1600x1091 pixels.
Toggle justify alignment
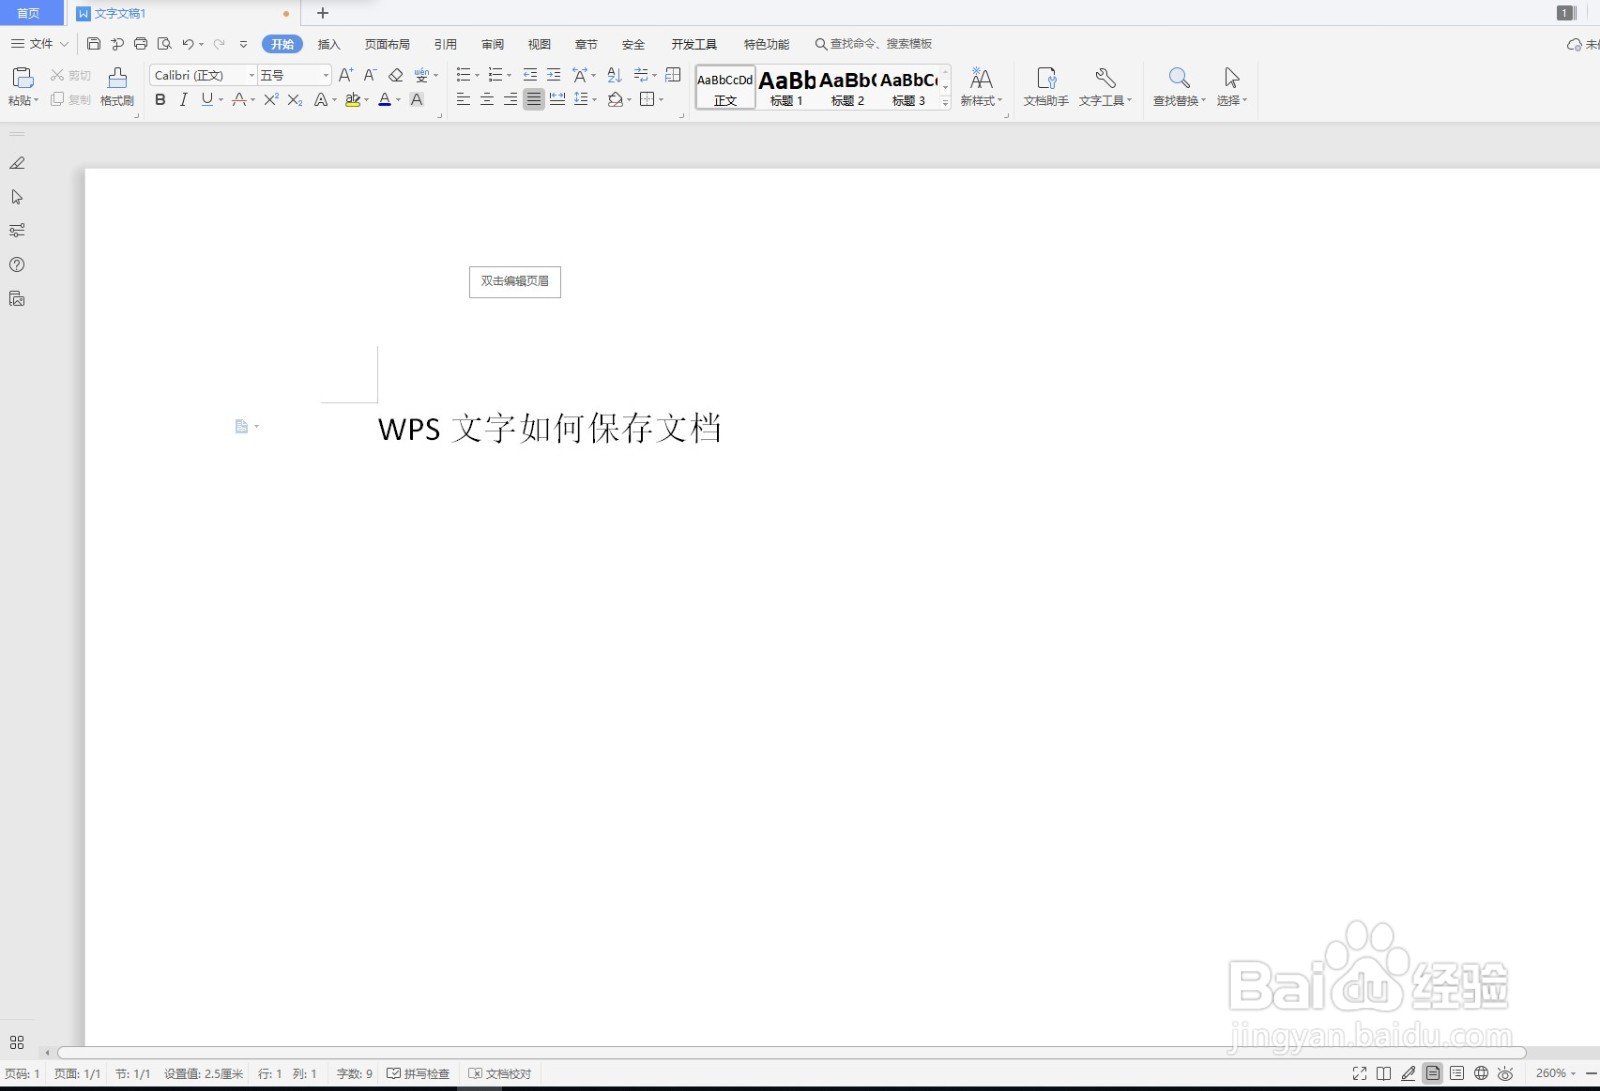(x=534, y=99)
